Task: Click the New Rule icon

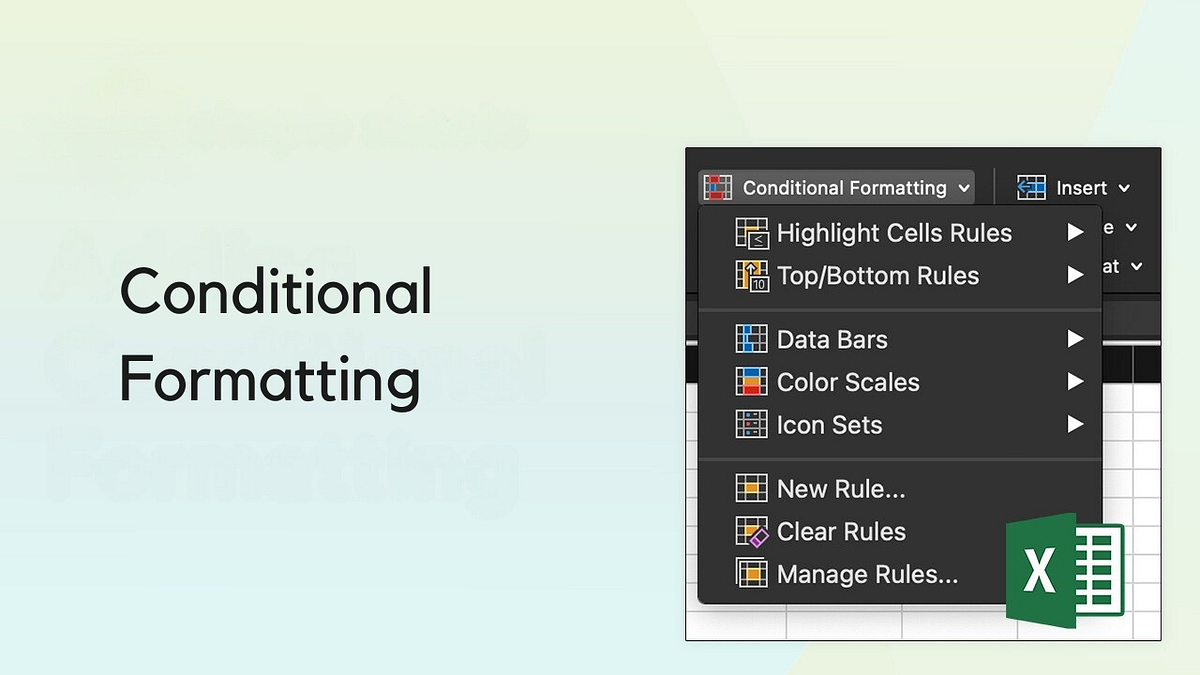Action: click(x=753, y=488)
